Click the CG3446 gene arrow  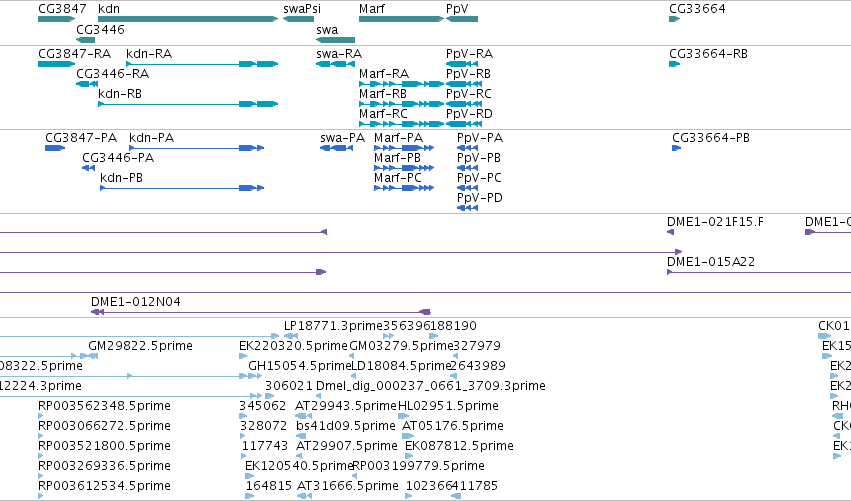[86, 40]
